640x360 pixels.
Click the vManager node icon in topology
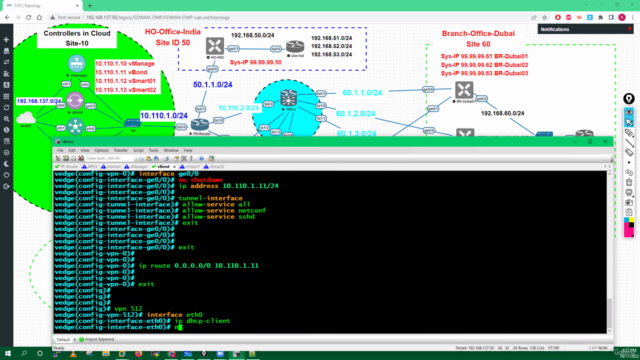click(76, 63)
